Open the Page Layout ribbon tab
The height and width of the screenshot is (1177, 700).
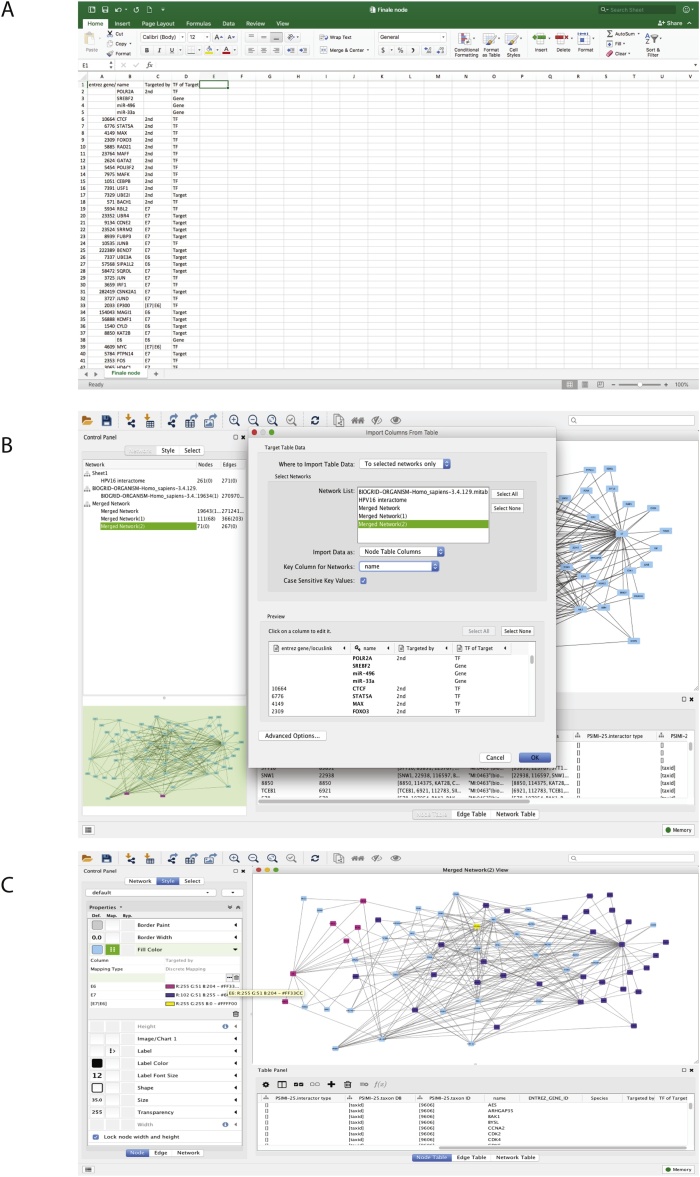point(162,22)
